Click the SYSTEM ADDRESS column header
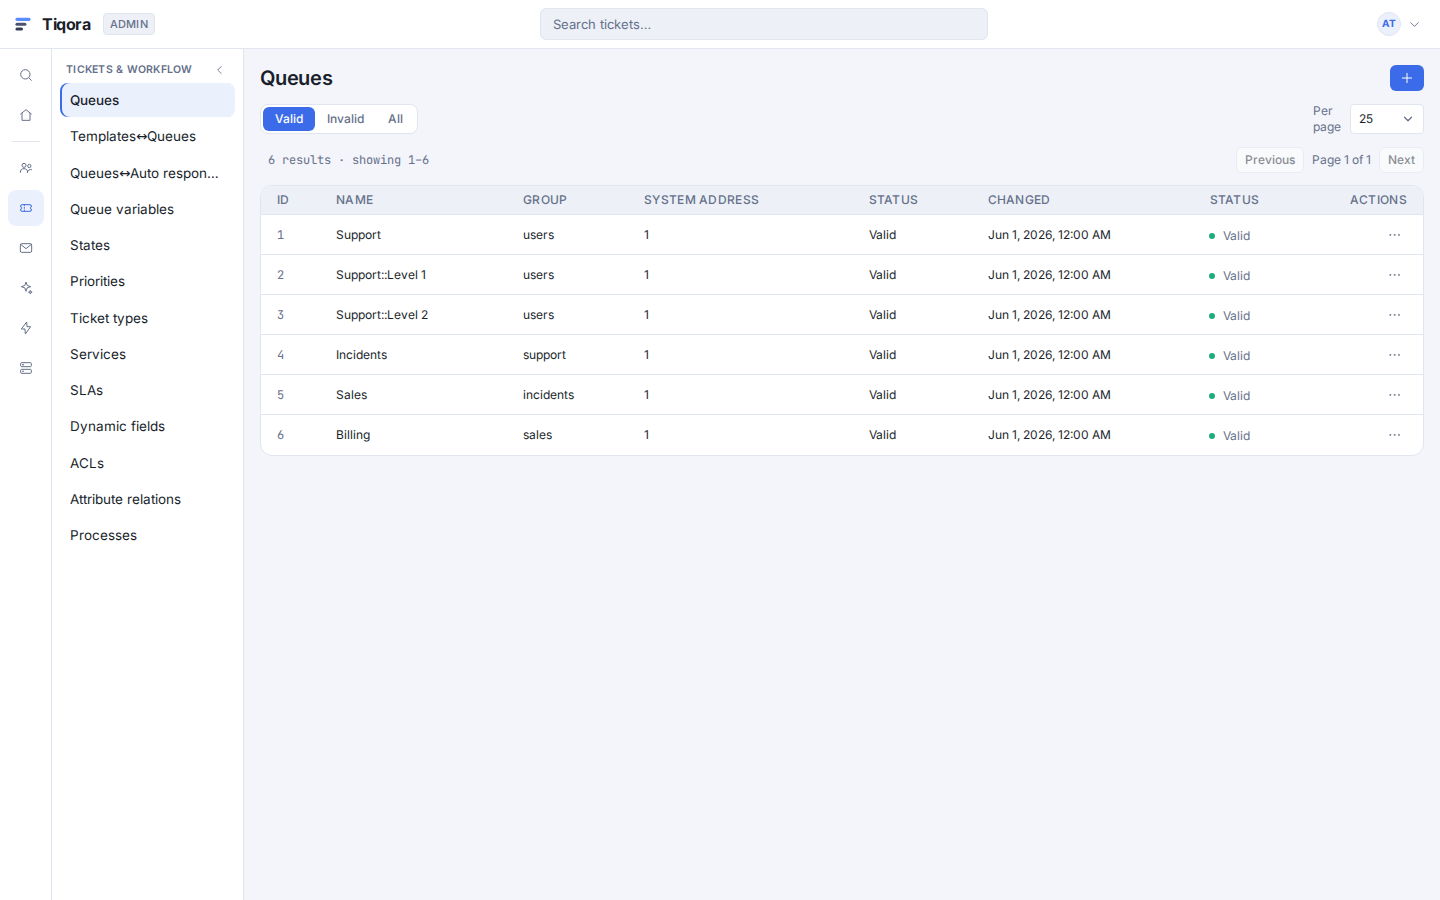The height and width of the screenshot is (900, 1440). tap(701, 200)
